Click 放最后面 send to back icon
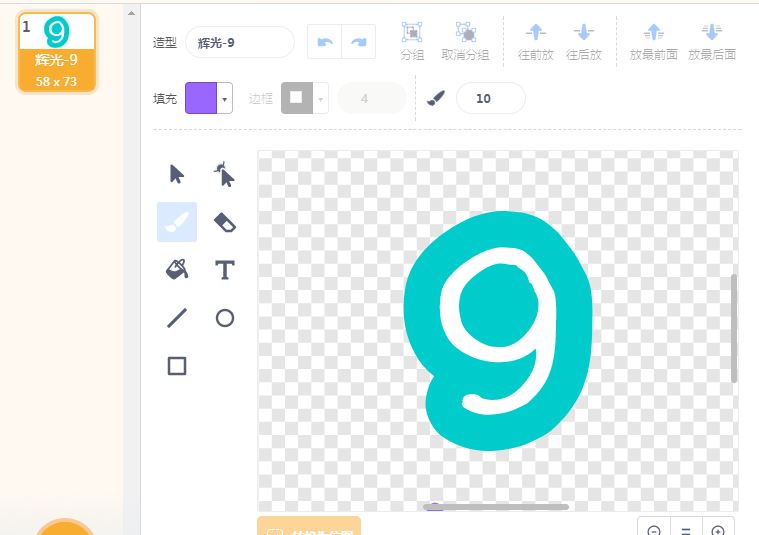 point(712,32)
